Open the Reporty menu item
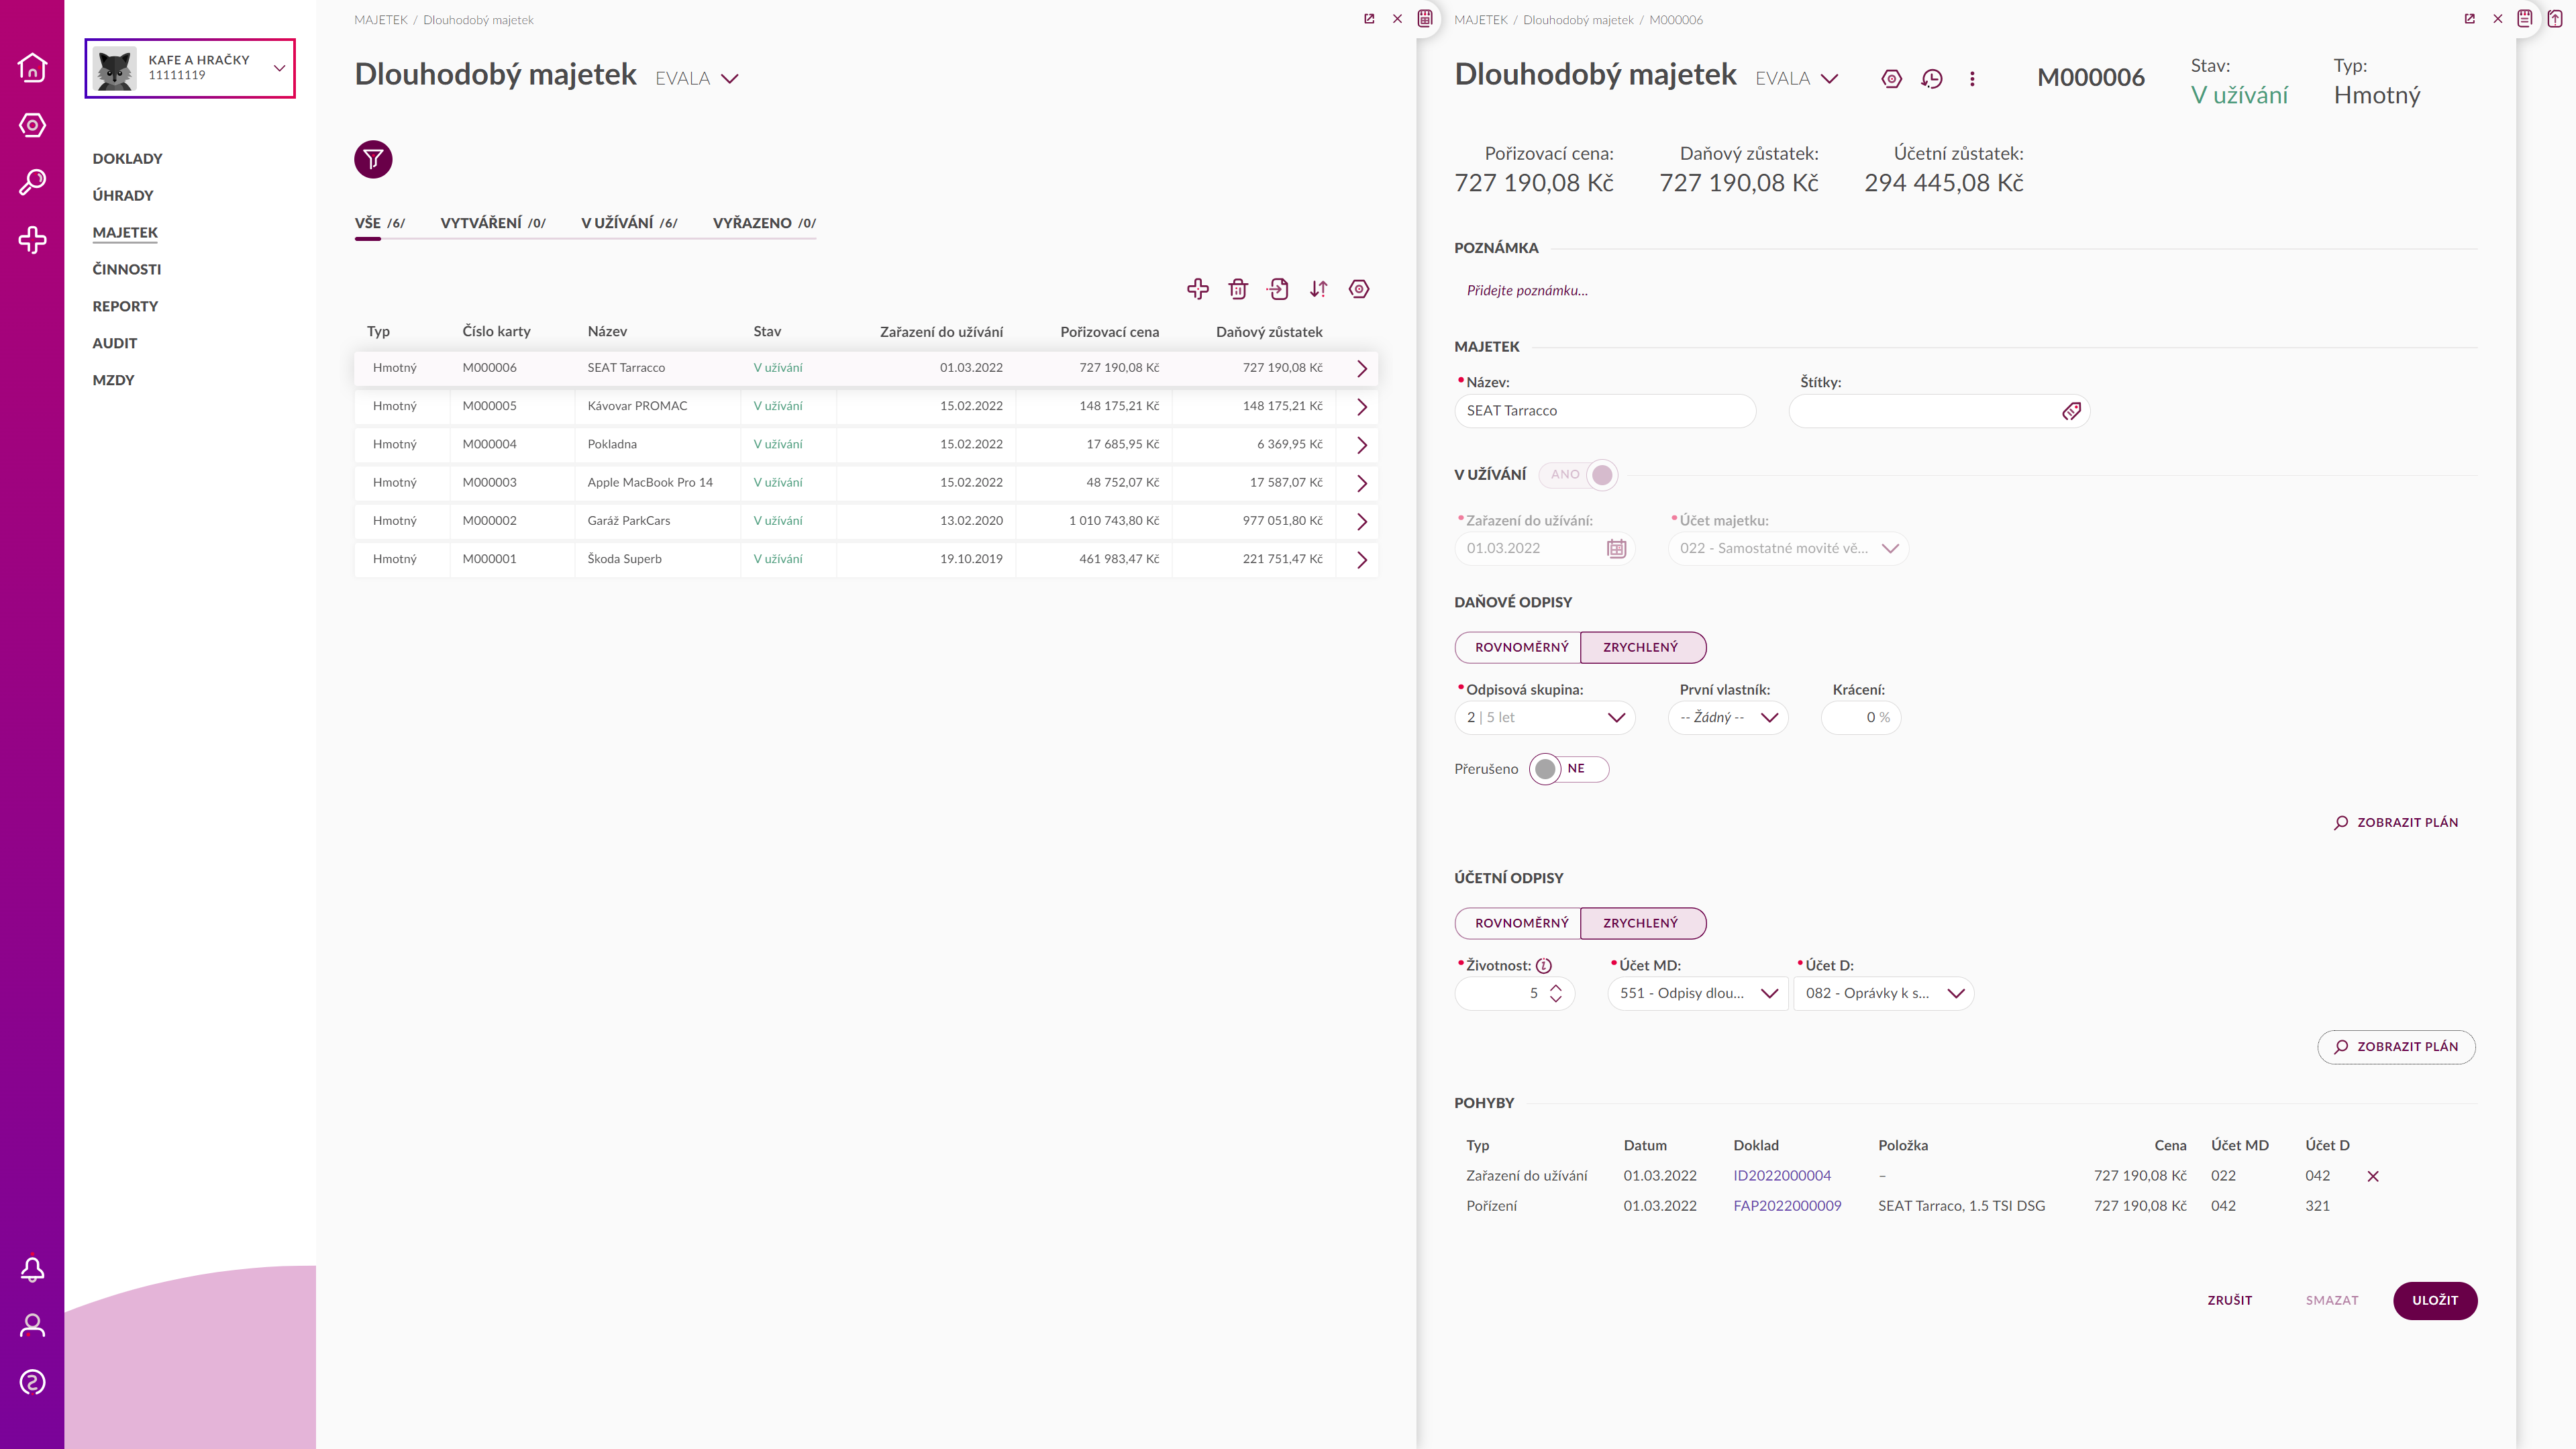Image resolution: width=2576 pixels, height=1449 pixels. coord(125,306)
